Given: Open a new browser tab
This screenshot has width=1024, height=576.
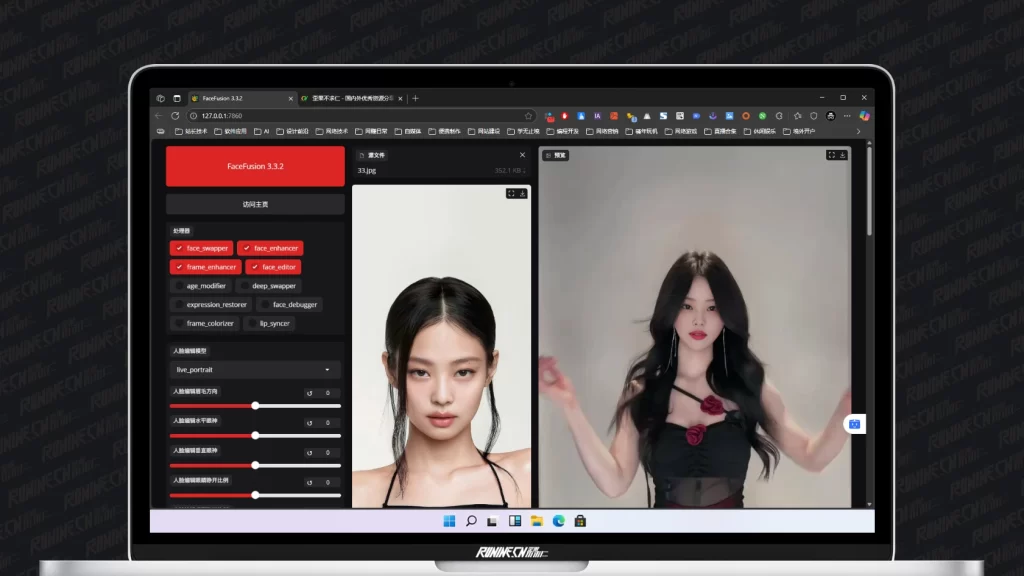Looking at the screenshot, I should coord(416,98).
